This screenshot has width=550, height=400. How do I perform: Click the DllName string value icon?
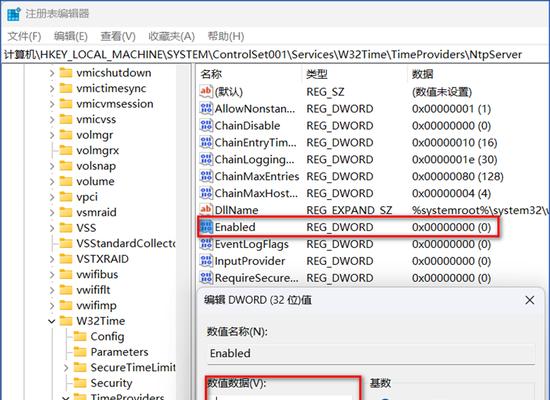point(206,210)
